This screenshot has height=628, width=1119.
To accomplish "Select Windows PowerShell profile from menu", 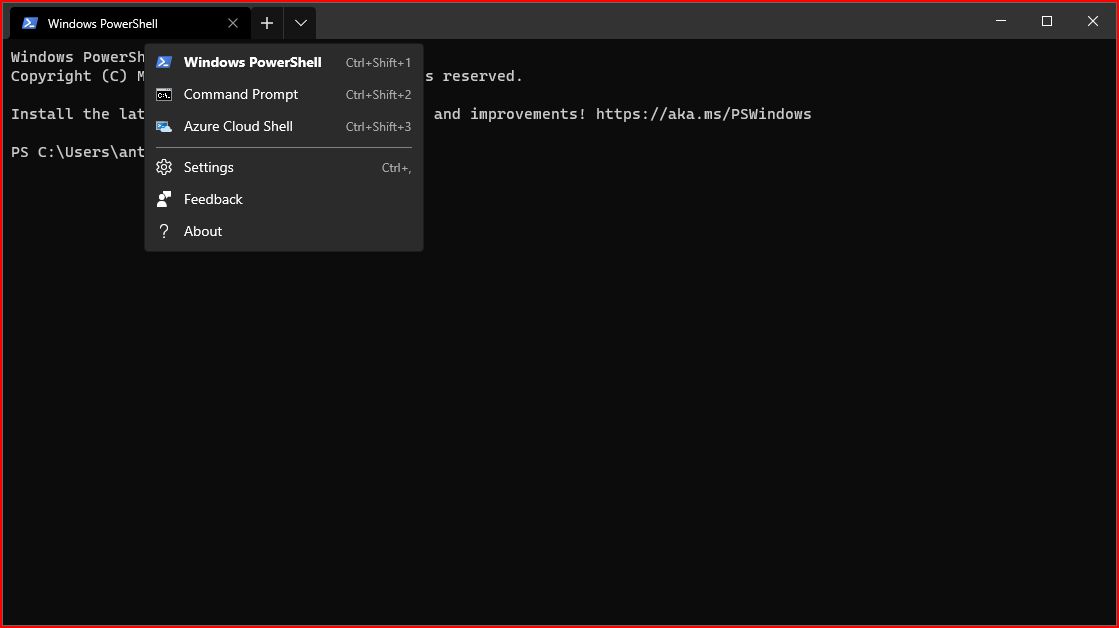I will [284, 62].
